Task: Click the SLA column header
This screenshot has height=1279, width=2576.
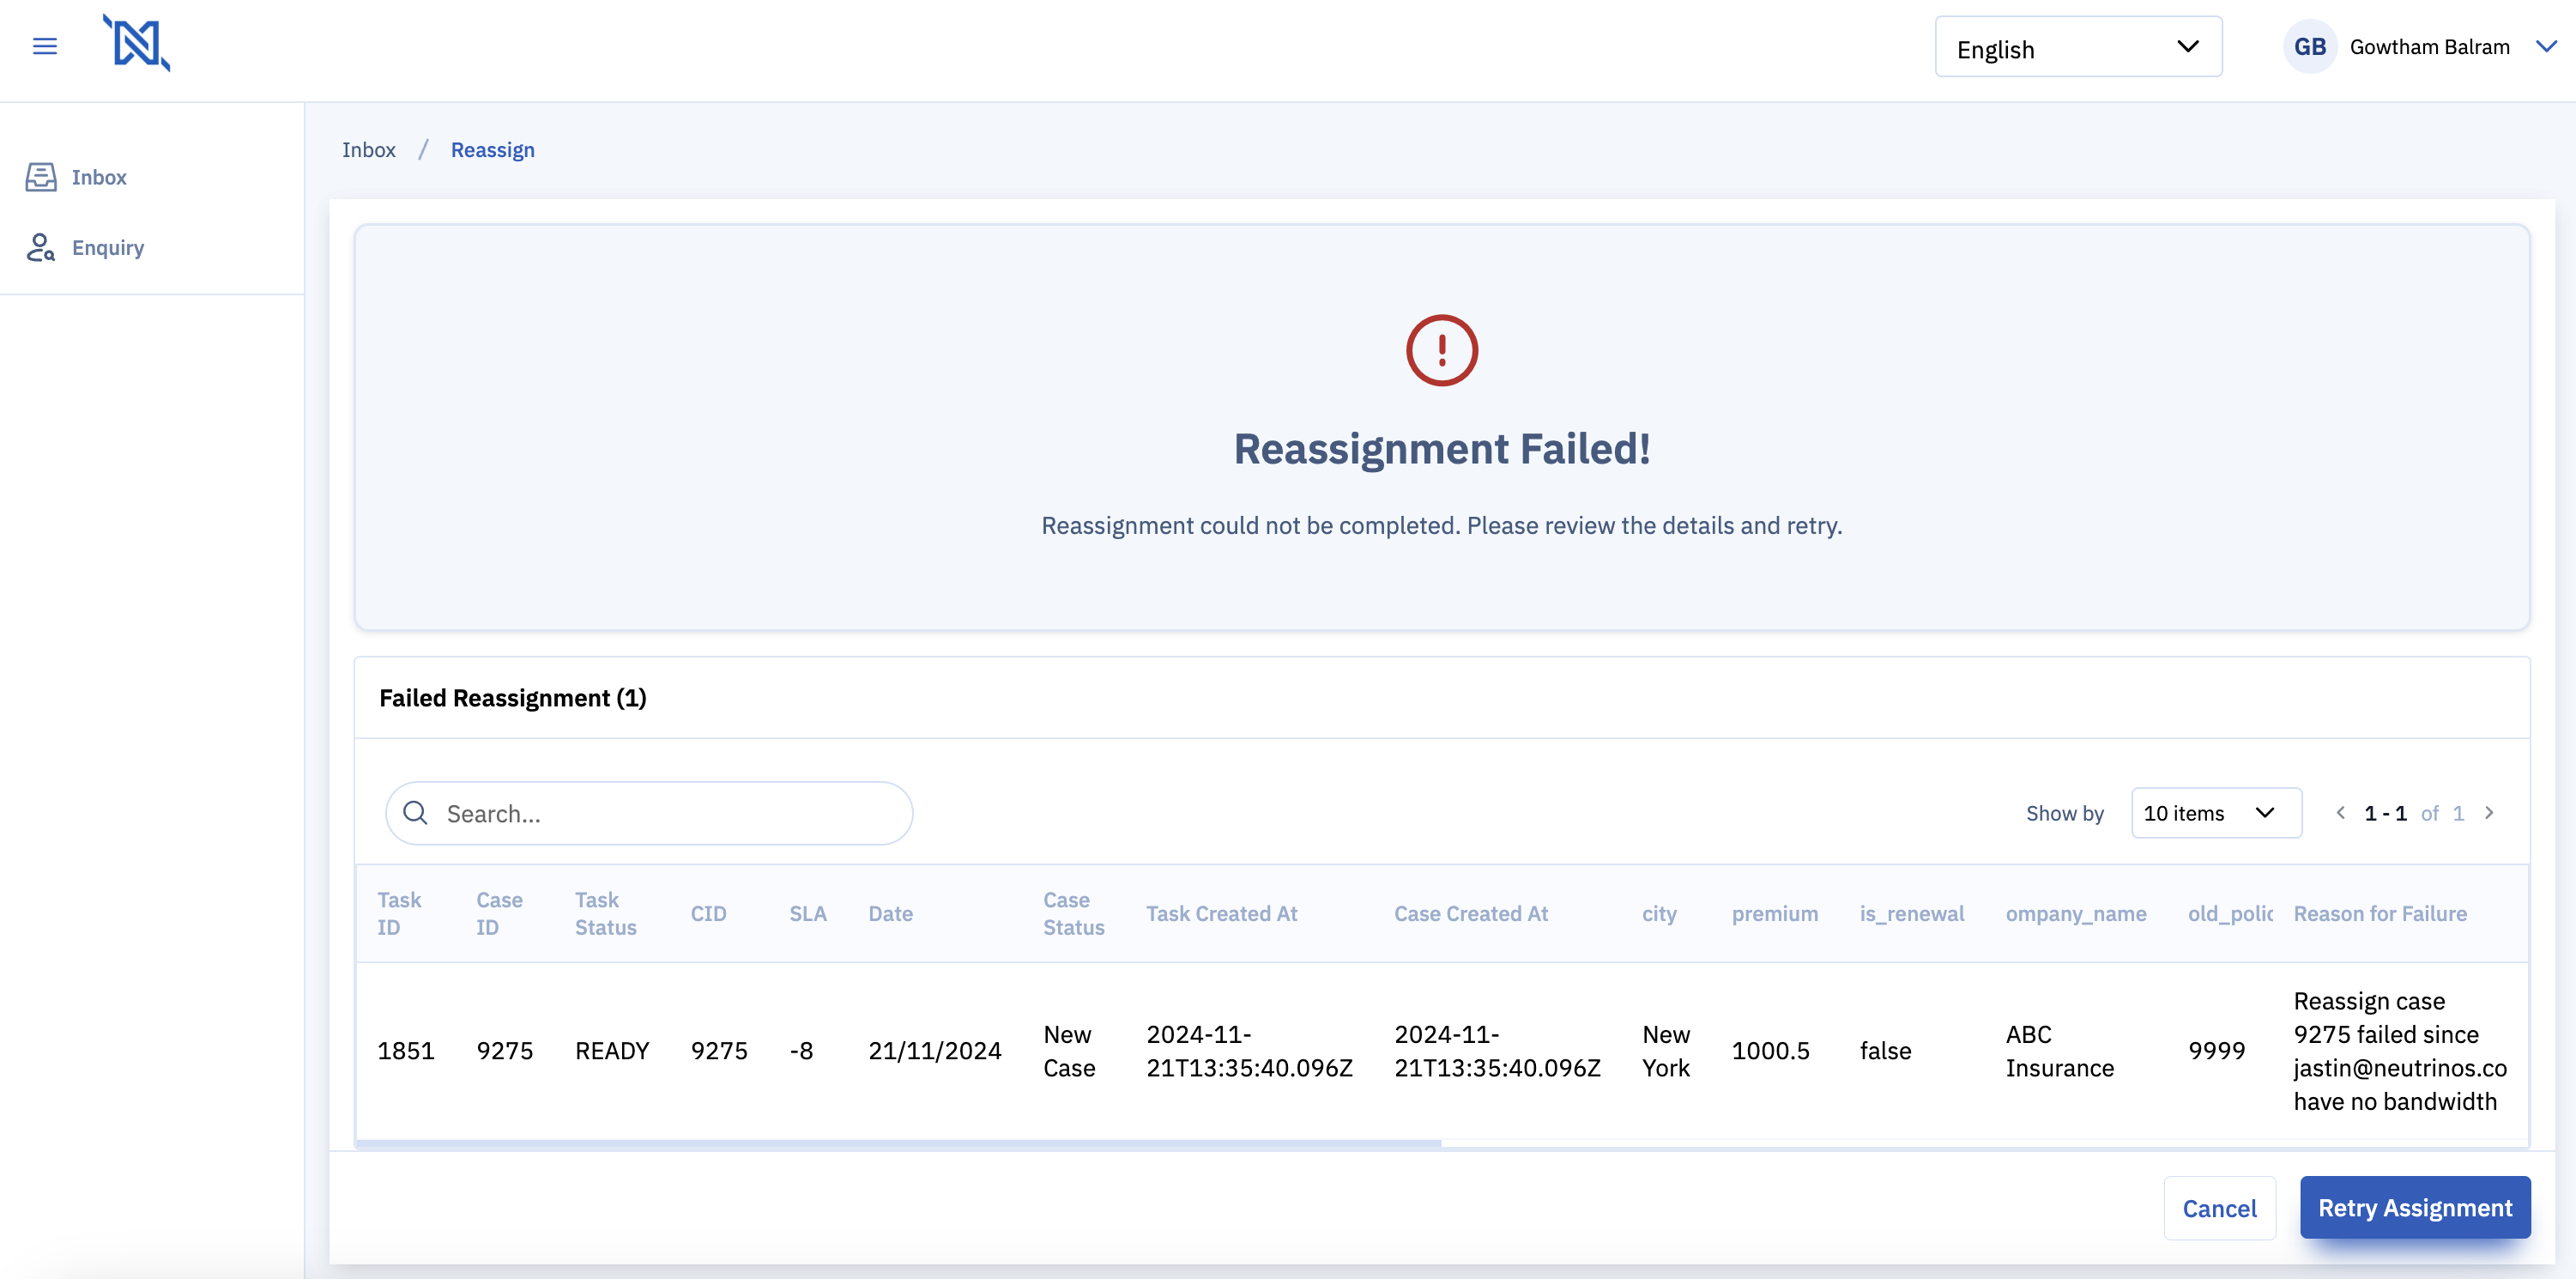Action: [808, 914]
